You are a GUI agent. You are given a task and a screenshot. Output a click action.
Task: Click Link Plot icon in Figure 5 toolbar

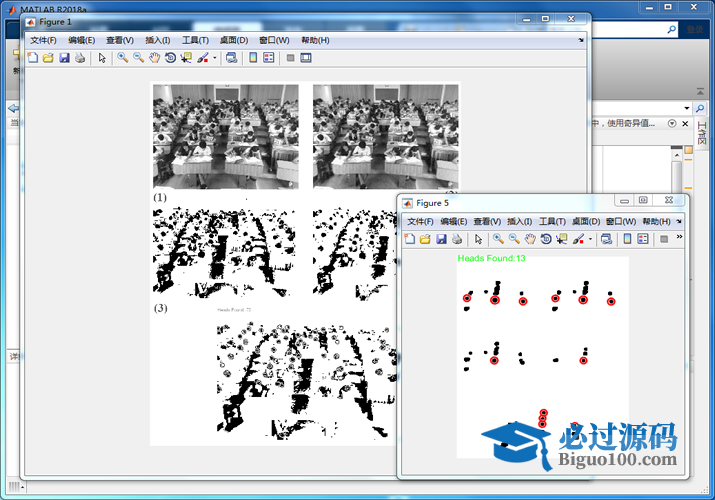point(606,239)
